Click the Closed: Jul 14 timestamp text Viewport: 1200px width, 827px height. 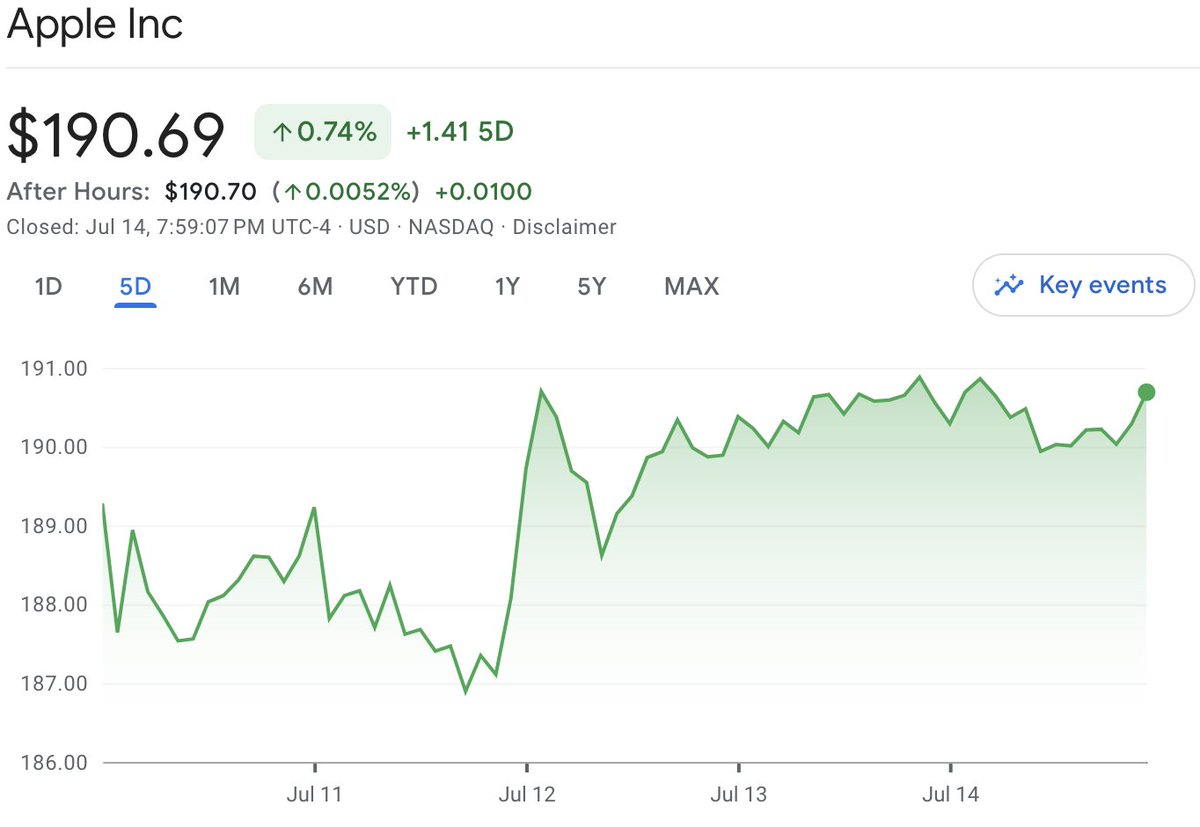(x=168, y=227)
